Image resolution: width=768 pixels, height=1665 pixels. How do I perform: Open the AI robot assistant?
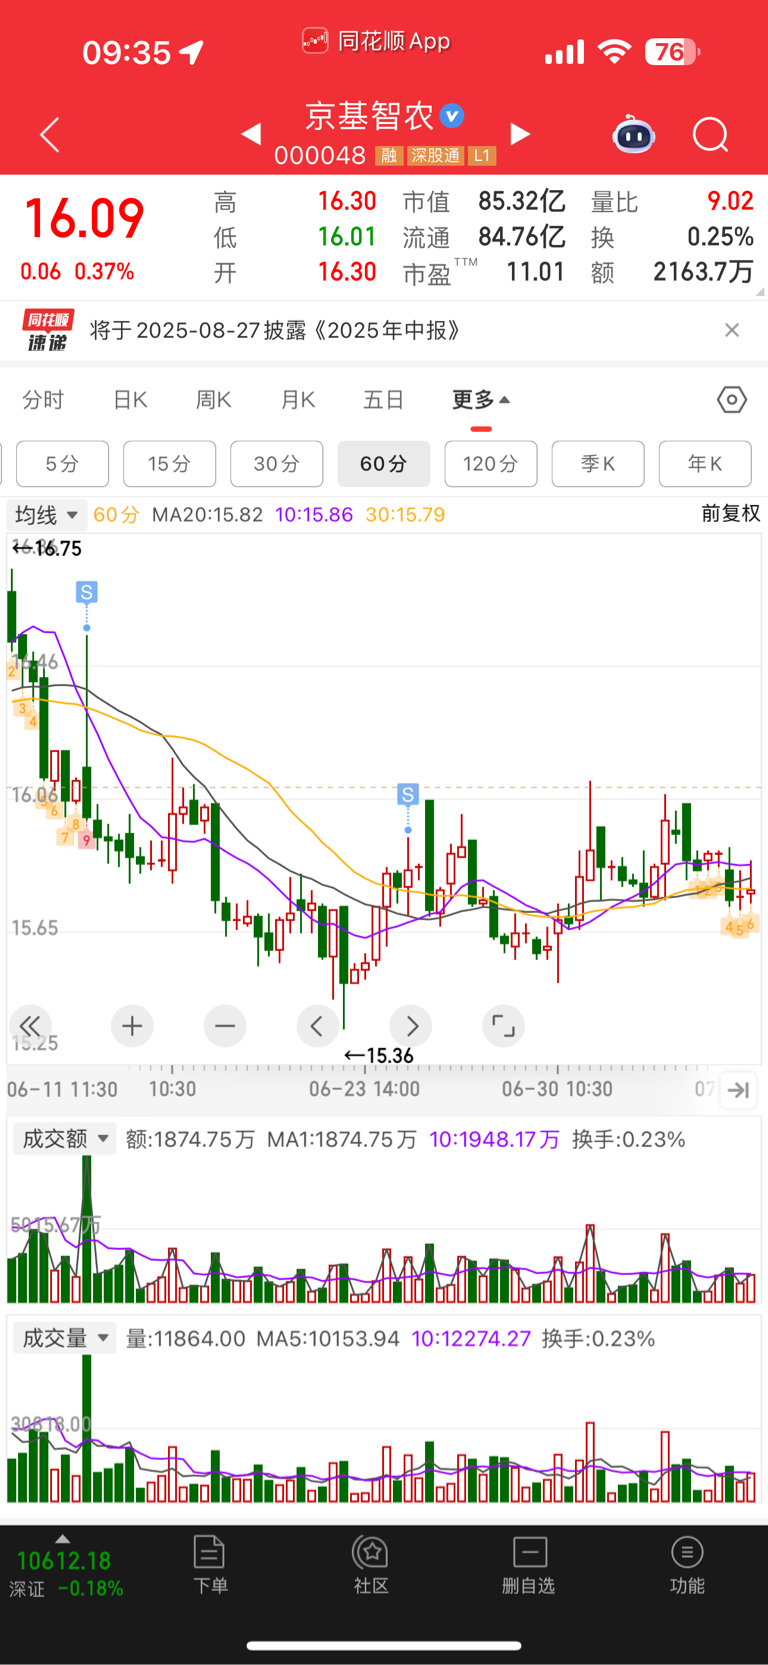634,134
